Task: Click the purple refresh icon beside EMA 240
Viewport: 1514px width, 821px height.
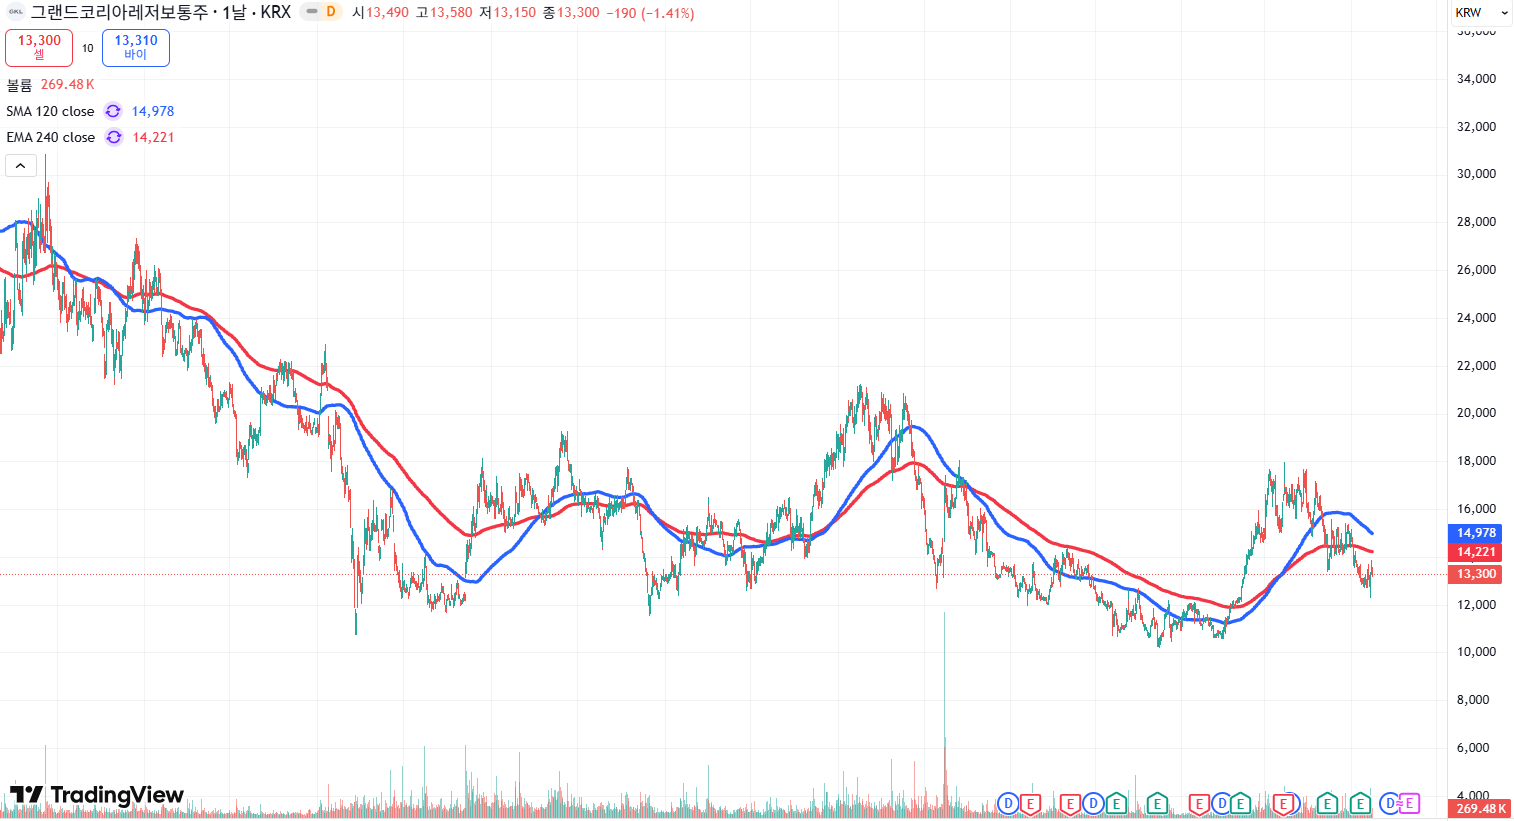Action: pyautogui.click(x=114, y=137)
